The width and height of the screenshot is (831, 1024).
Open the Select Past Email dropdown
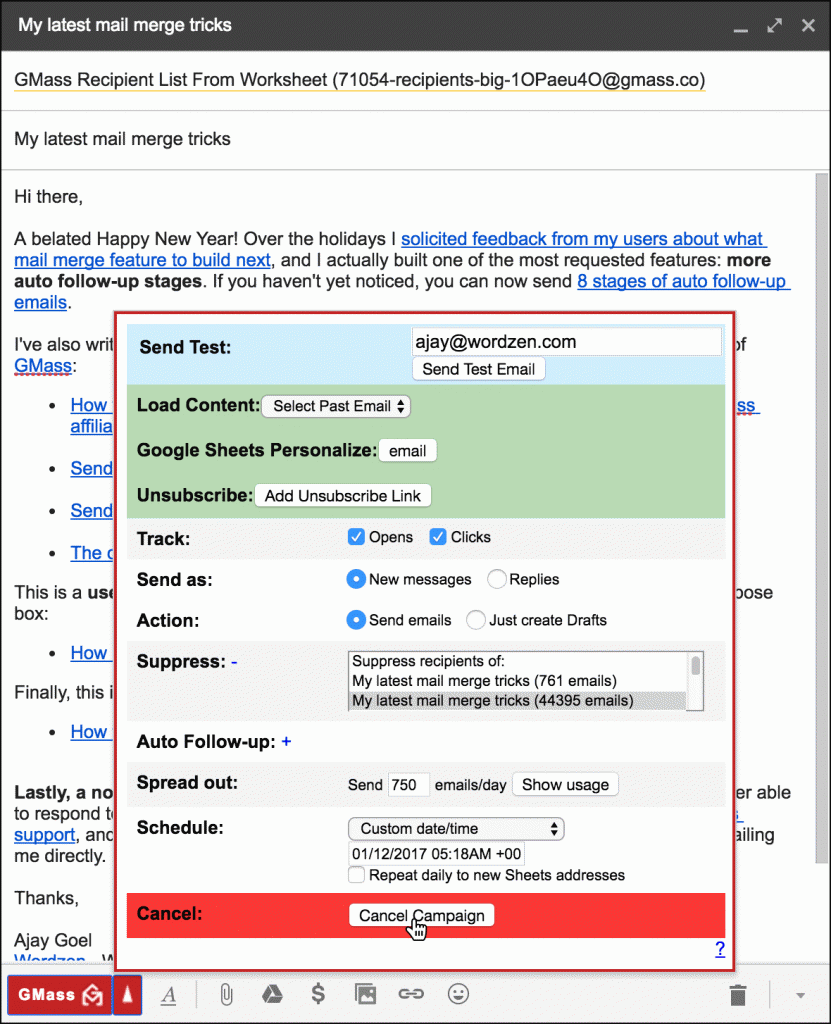pos(336,406)
